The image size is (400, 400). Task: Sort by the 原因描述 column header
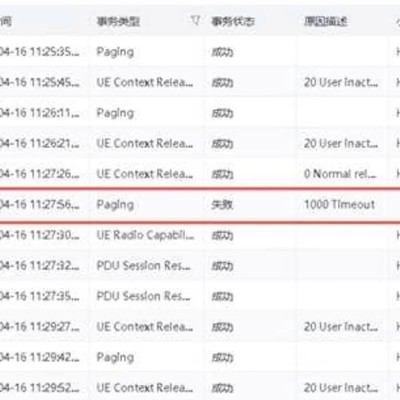(326, 22)
